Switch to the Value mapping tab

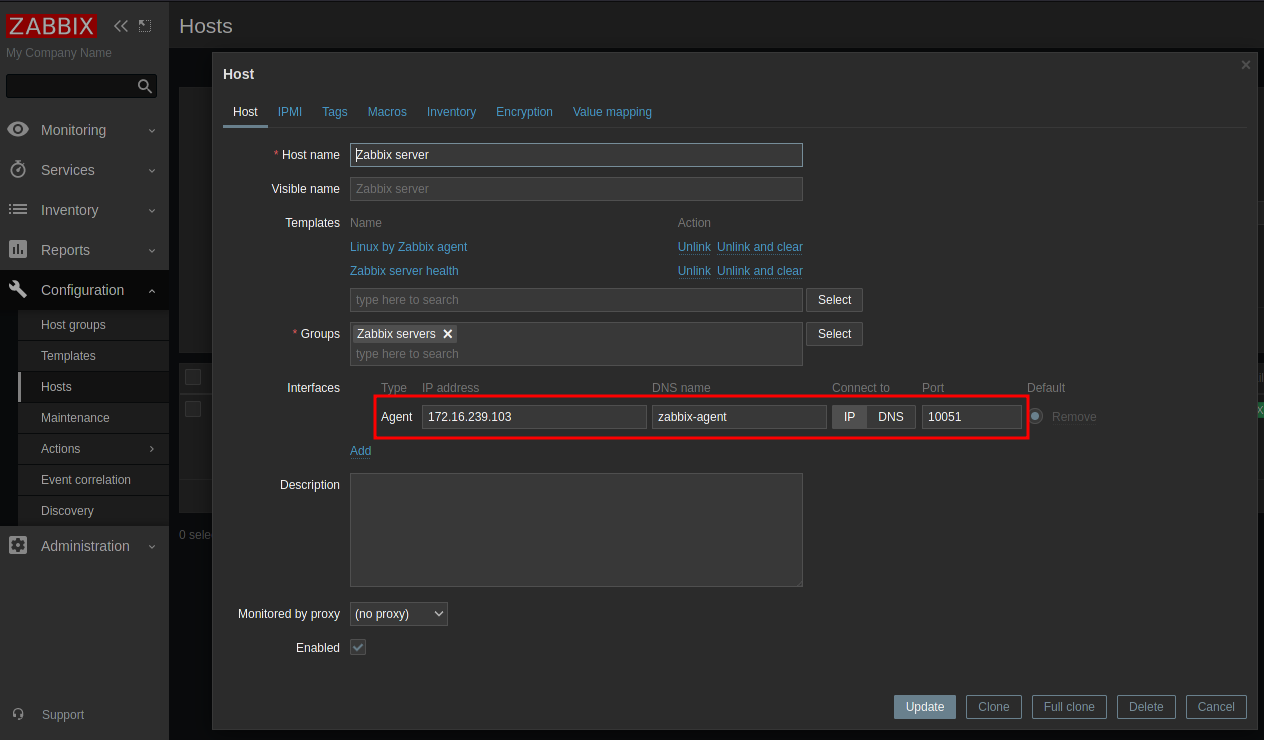coord(612,112)
